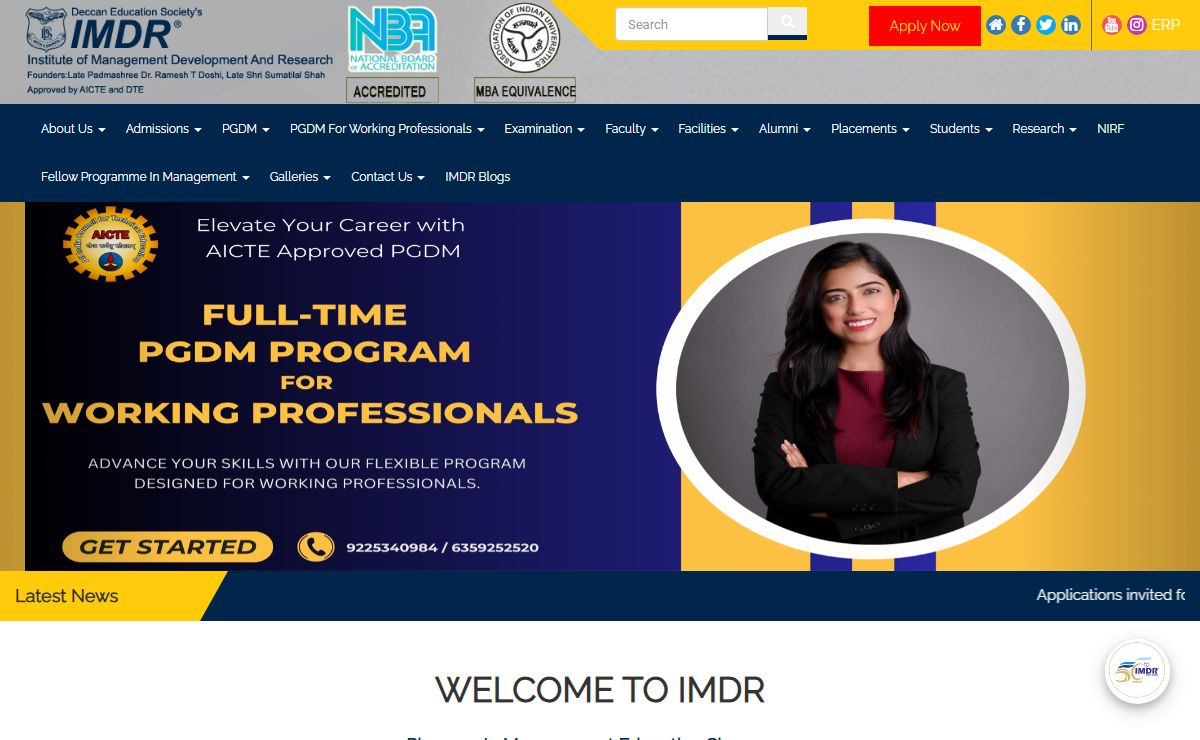Click the ACCREDITED label button
This screenshot has height=740, width=1200.
pos(392,91)
